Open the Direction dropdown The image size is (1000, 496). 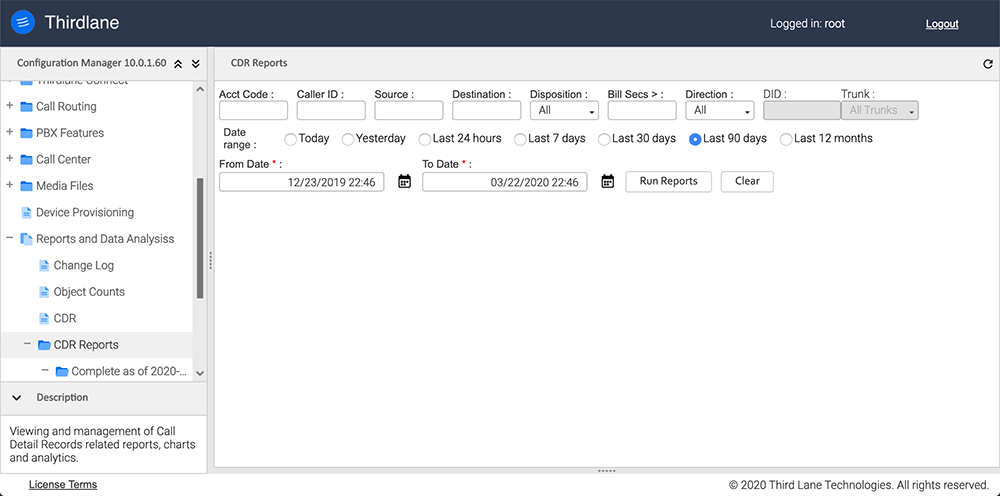pos(719,110)
